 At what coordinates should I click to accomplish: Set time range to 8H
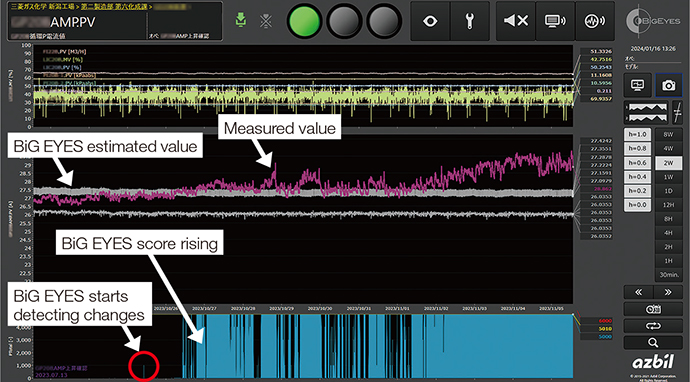668,219
